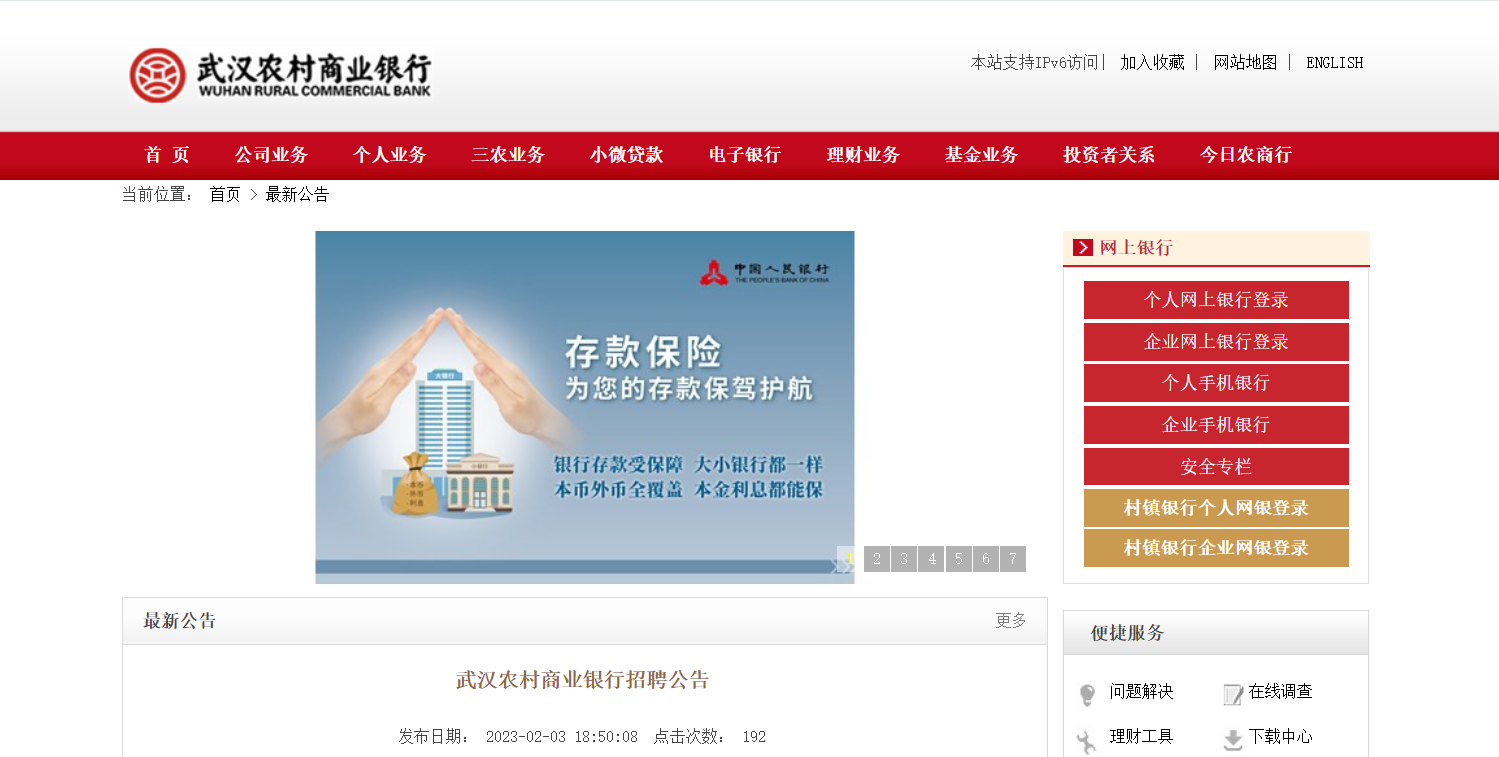Open the 网站地图 link
The image size is (1499, 757).
pos(1246,62)
